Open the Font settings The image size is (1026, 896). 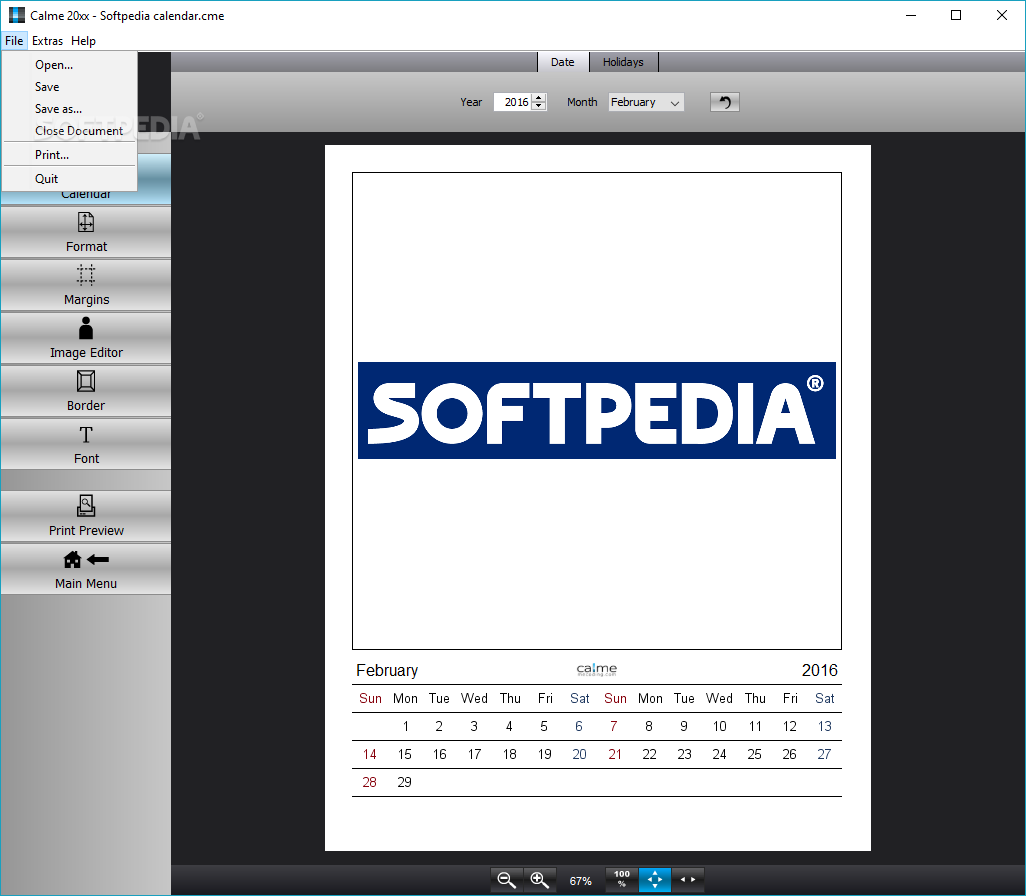pyautogui.click(x=86, y=444)
